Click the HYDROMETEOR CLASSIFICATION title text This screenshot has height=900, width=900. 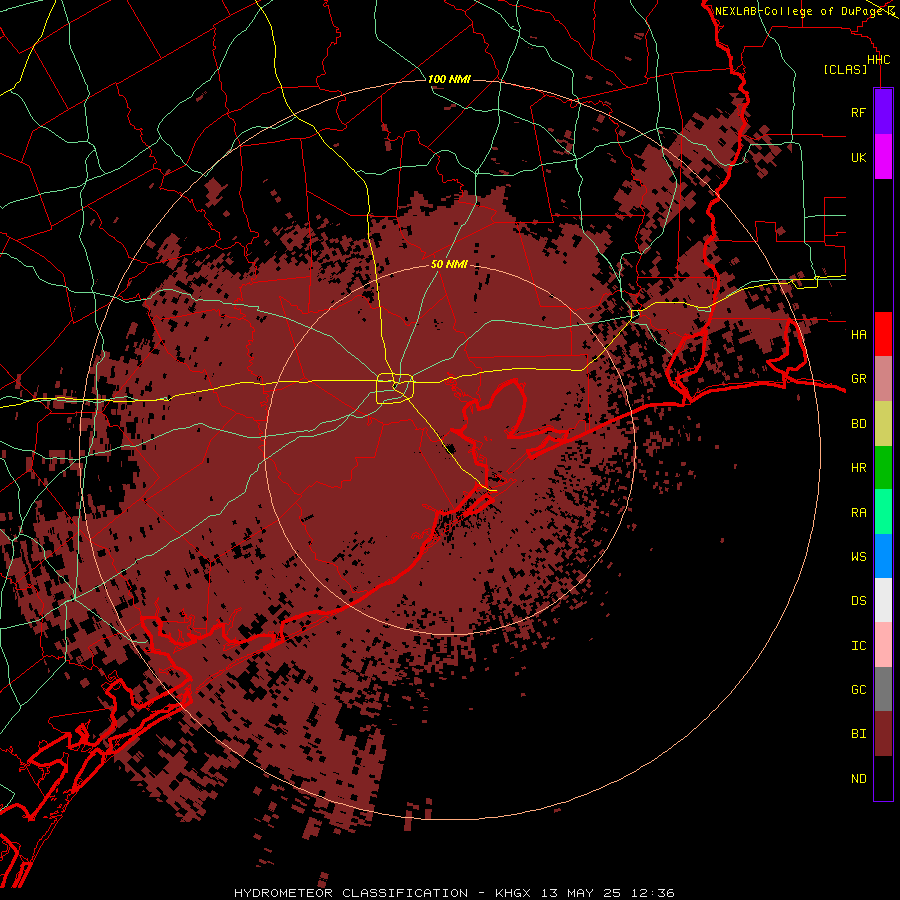click(x=351, y=893)
